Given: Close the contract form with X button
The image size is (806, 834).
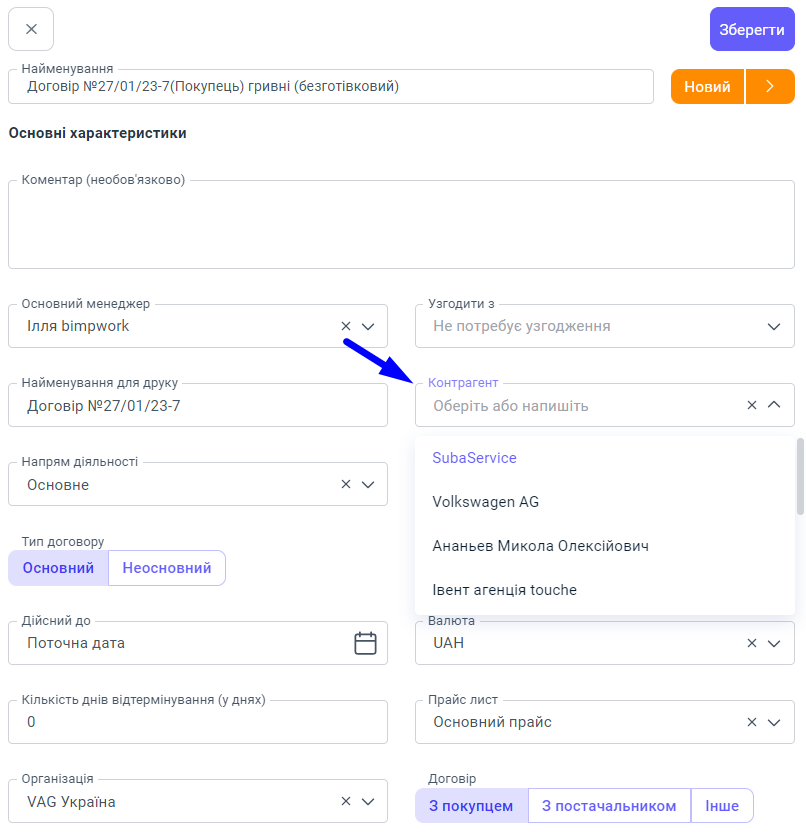Looking at the screenshot, I should tap(31, 29).
